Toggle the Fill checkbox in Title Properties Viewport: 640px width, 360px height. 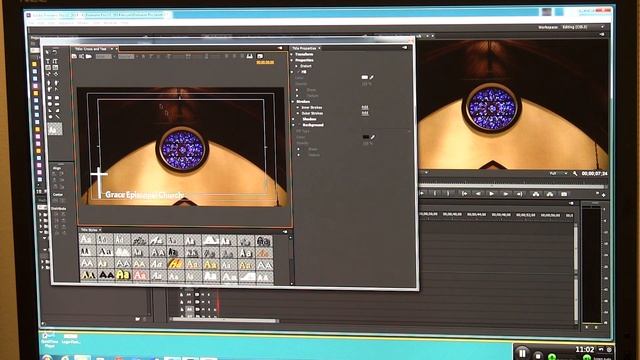point(299,72)
